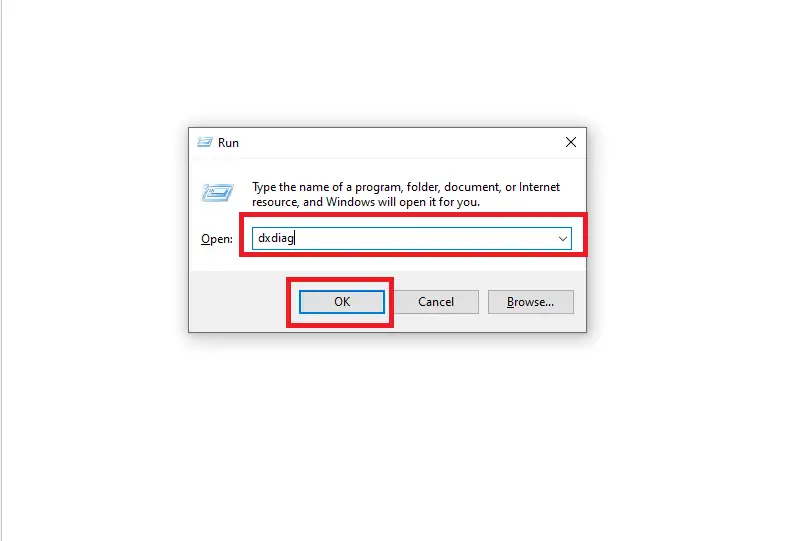796x541 pixels.
Task: Place the cursor at end of dxdiag
Action: pyautogui.click(x=295, y=238)
